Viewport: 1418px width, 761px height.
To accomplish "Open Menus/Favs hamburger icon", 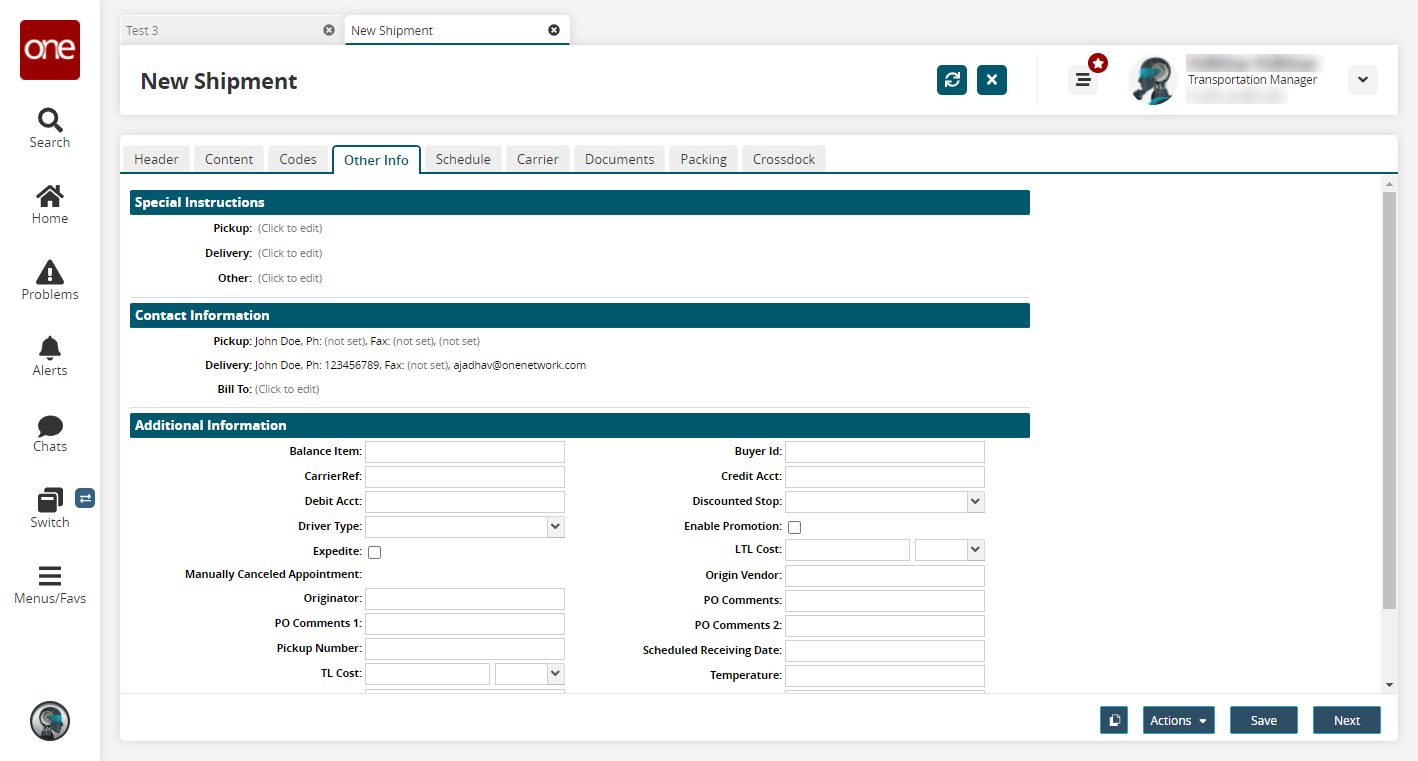I will [x=49, y=576].
